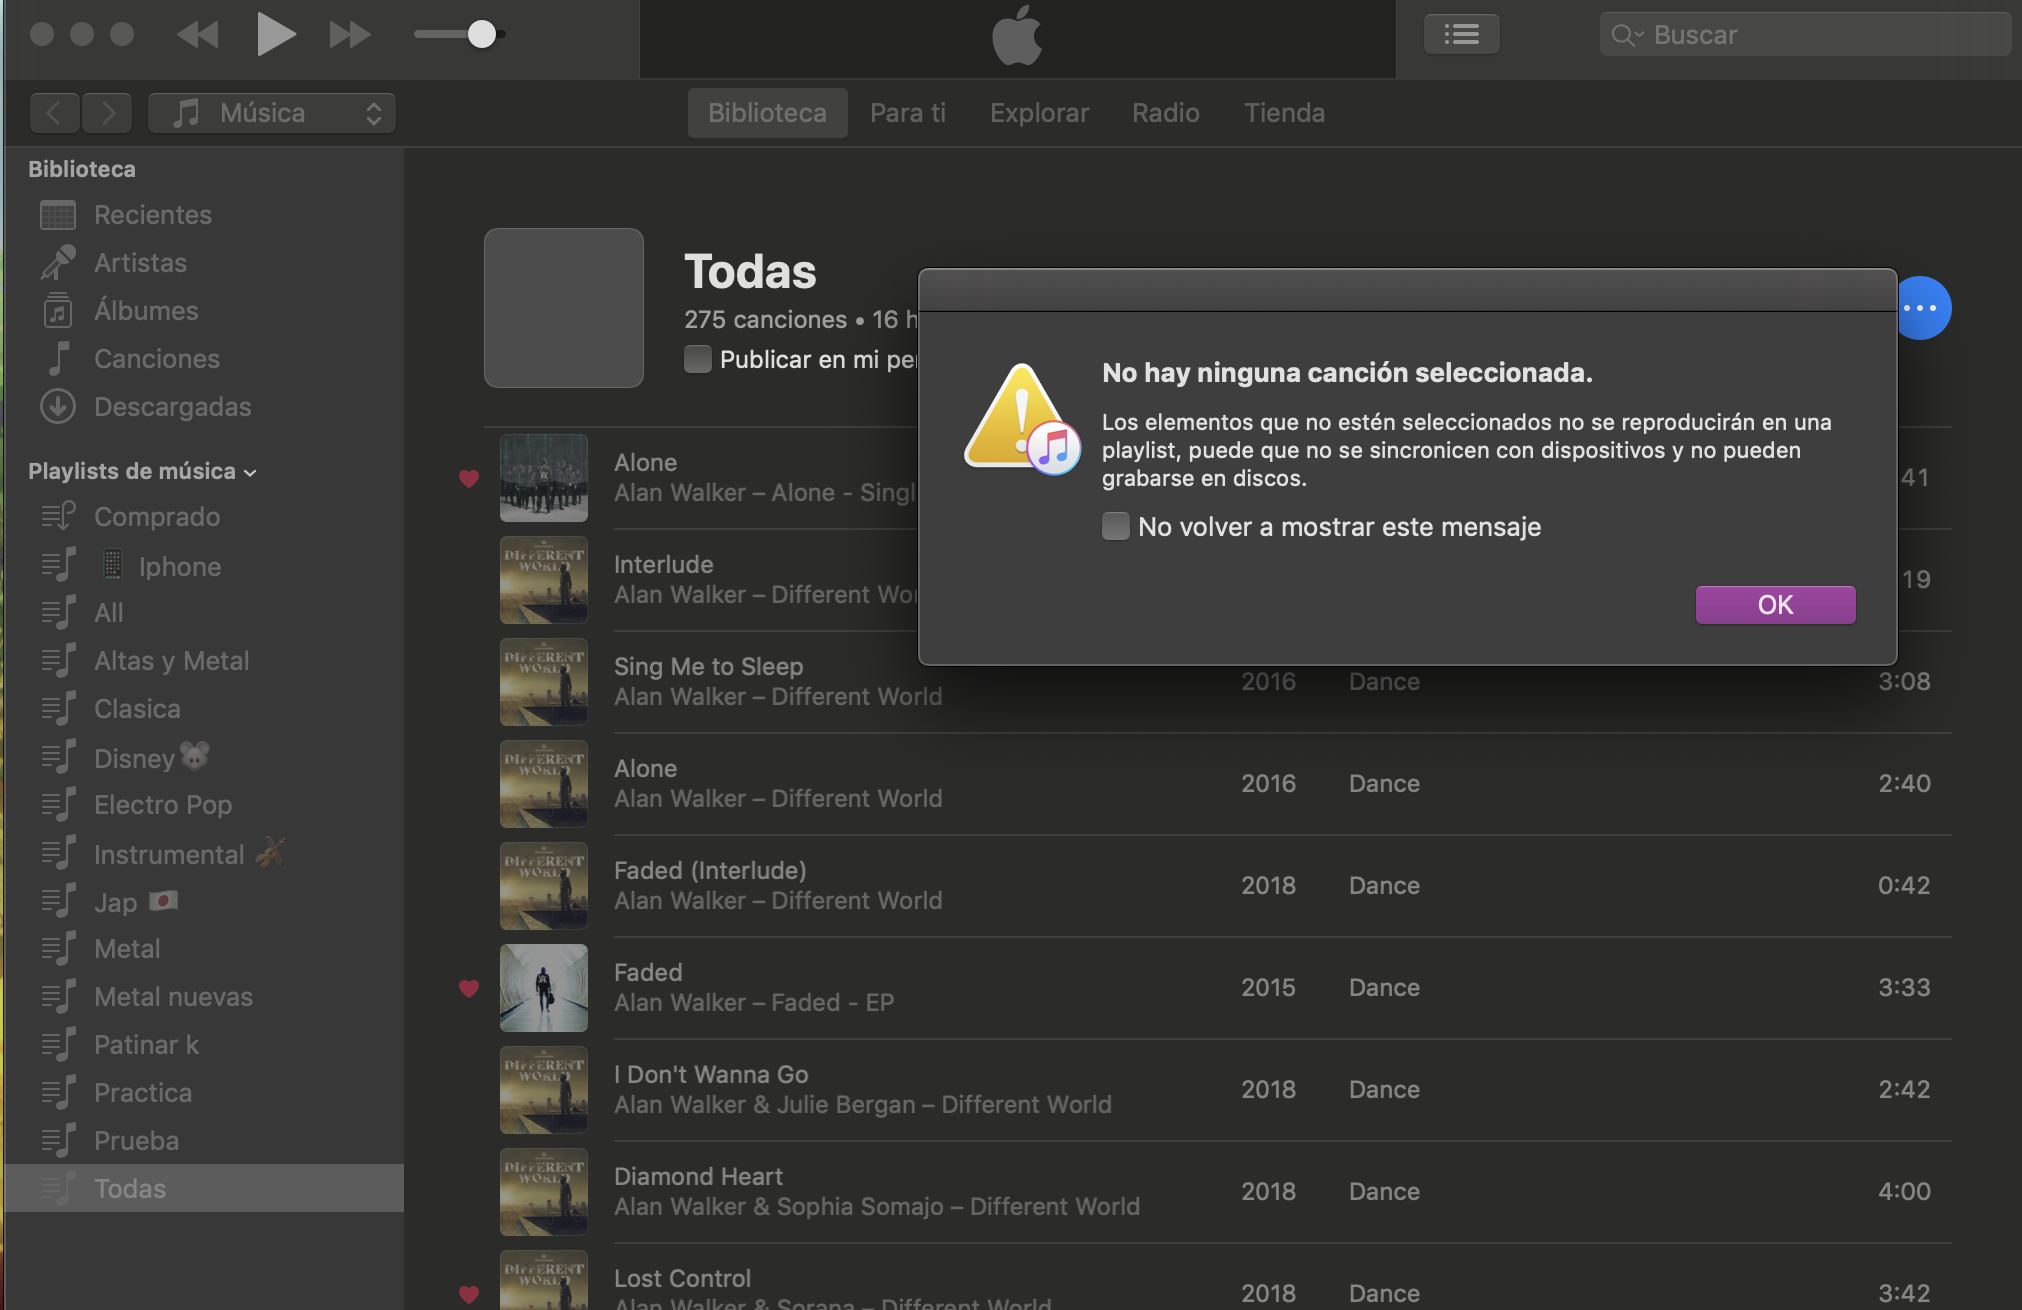Click the volume slider knob
Screen dimensions: 2022x1310
click(x=482, y=35)
